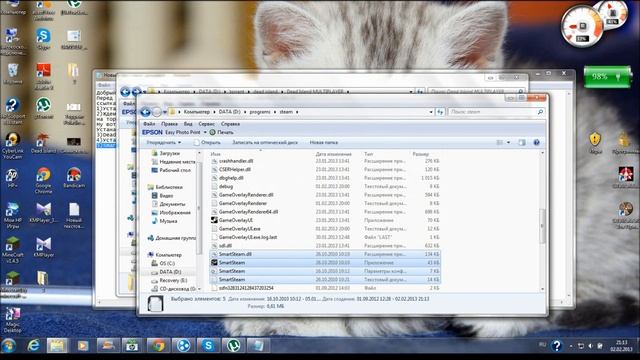Viewport: 640px width, 360px height.
Task: Click the breadcrumb arrow after programs
Action: tap(275, 112)
